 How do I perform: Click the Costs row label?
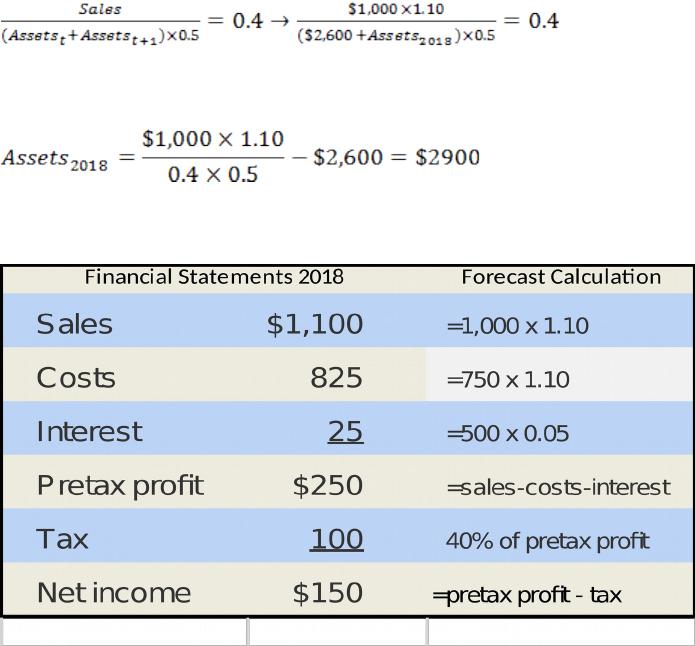pos(76,378)
